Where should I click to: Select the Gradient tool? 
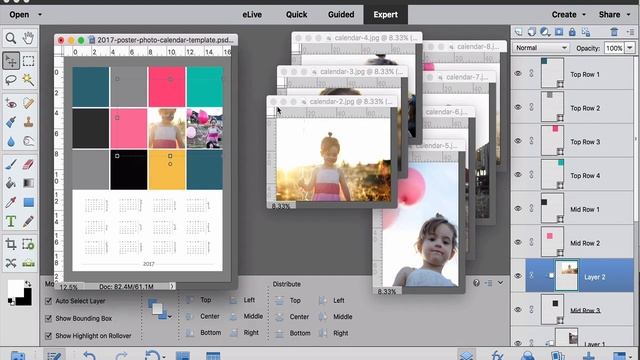click(28, 183)
